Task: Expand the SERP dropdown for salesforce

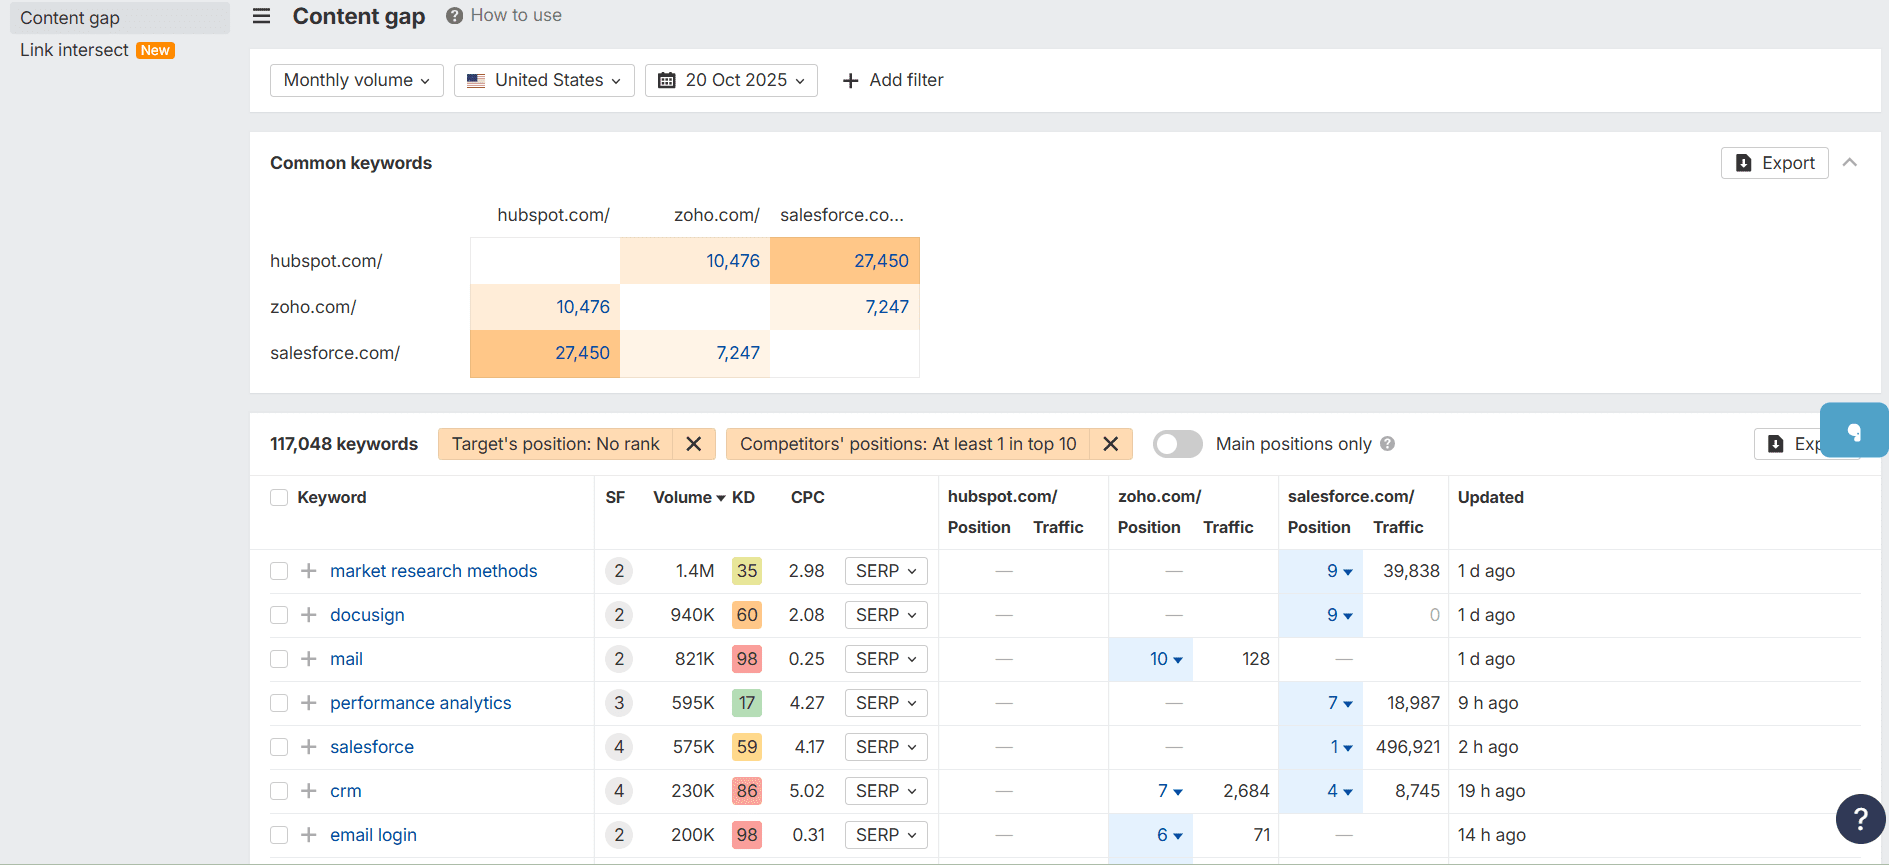Action: point(885,747)
